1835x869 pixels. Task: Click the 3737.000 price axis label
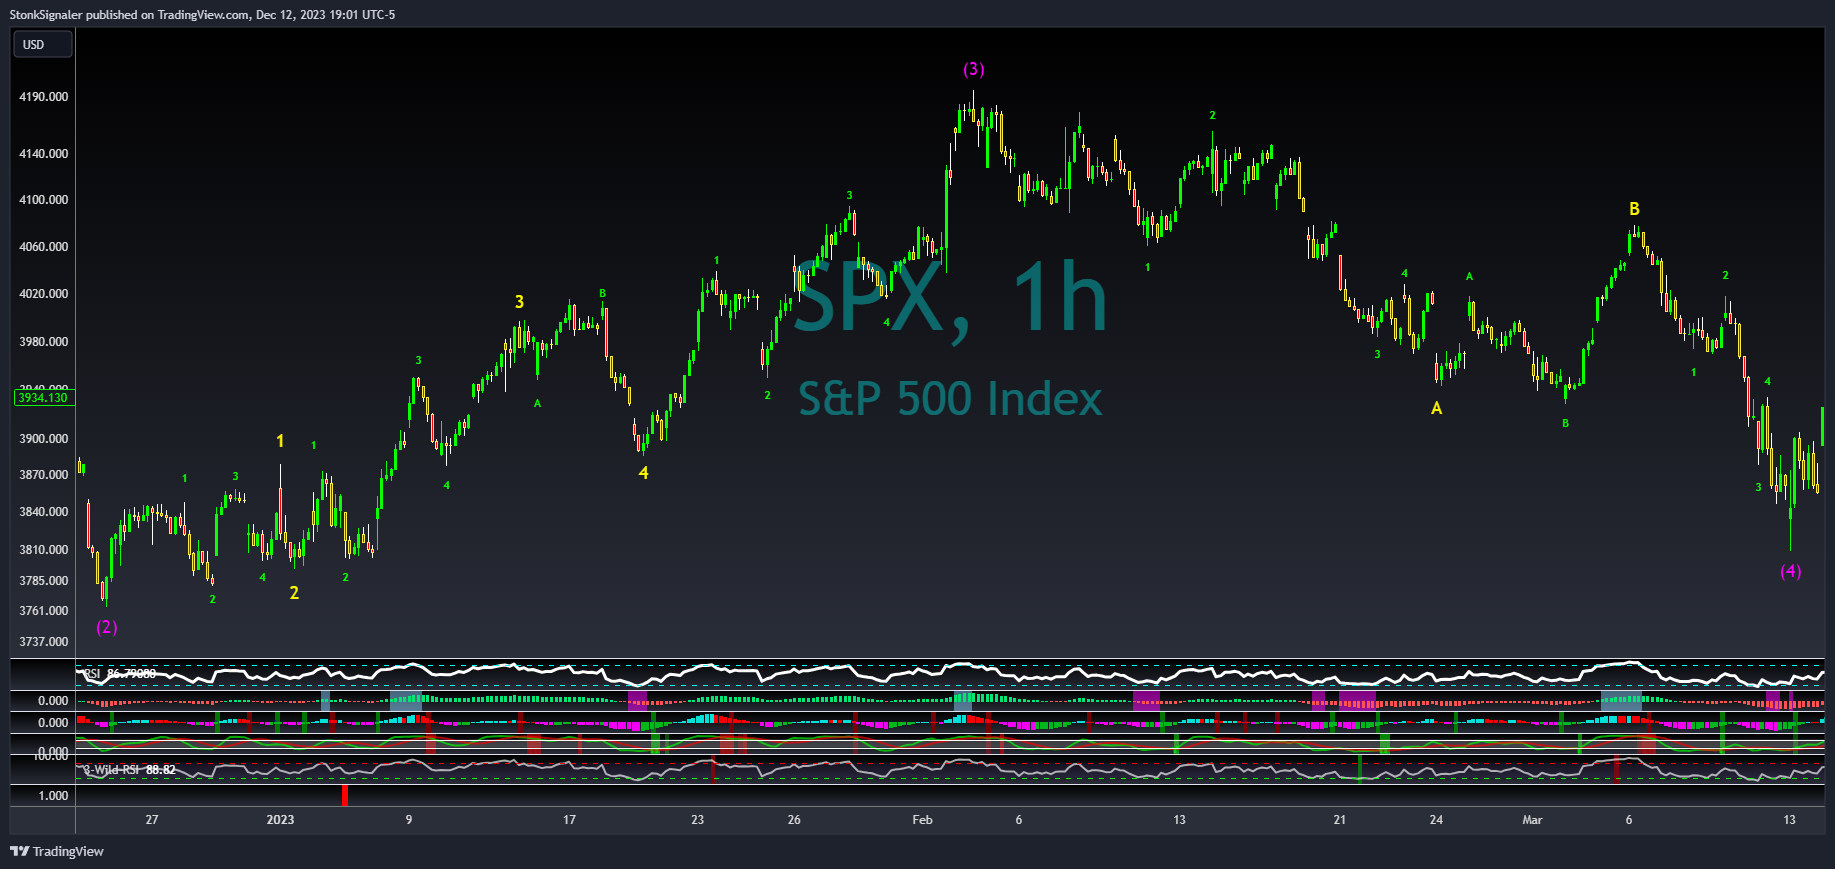tap(44, 642)
